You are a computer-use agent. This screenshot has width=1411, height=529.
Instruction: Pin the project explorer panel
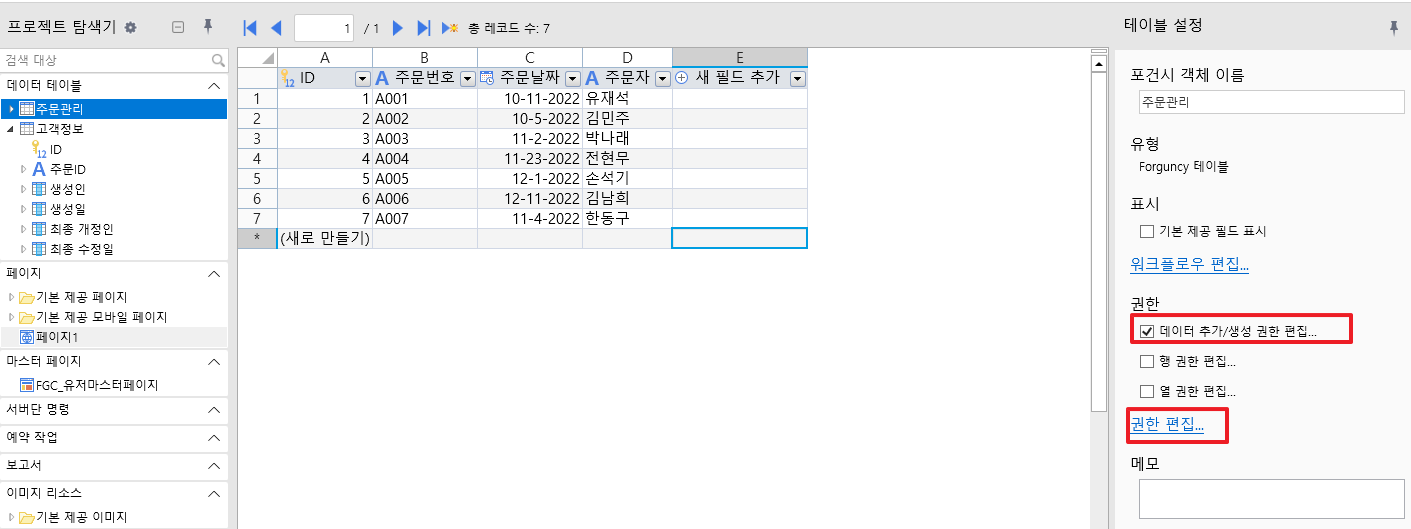coord(208,28)
